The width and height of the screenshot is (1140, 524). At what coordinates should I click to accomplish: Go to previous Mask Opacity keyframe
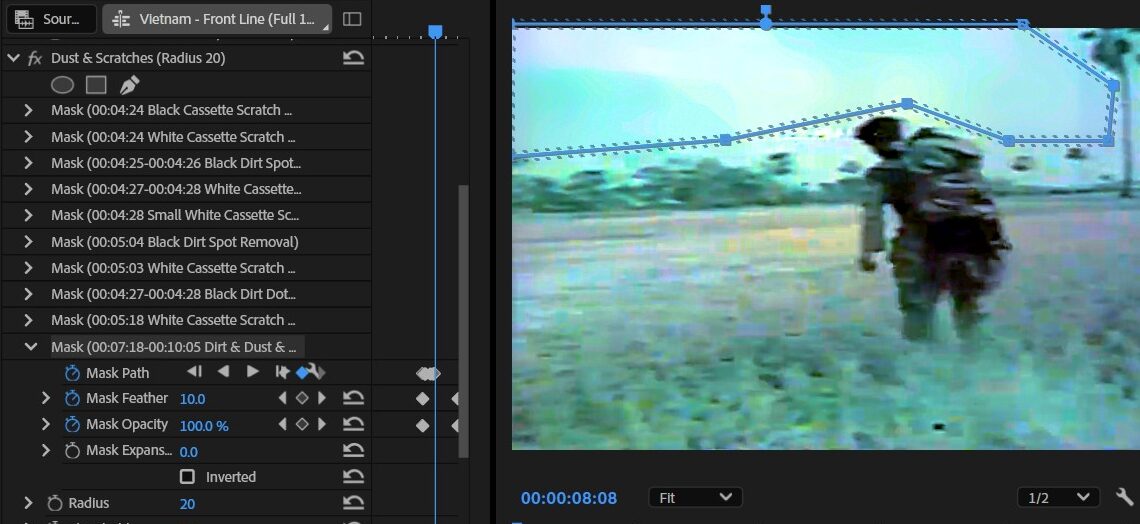(x=283, y=424)
